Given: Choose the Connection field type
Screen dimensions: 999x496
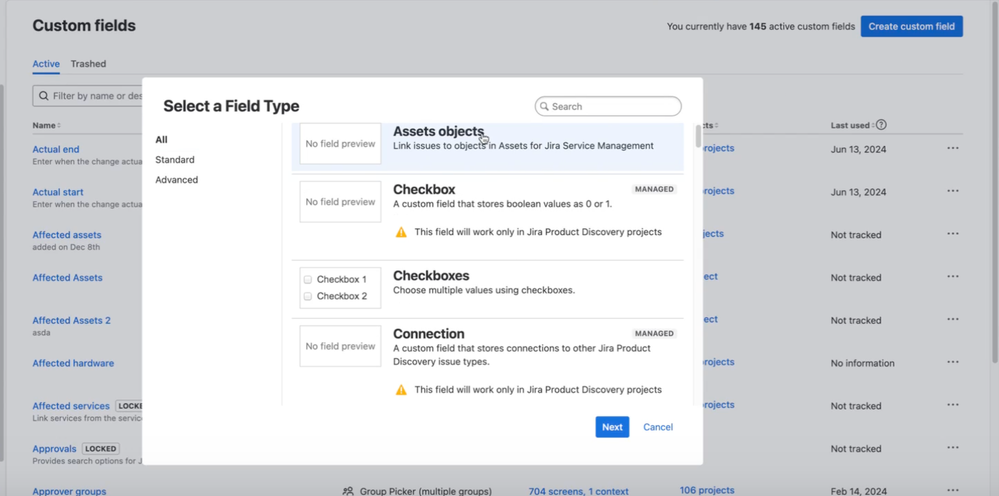Looking at the screenshot, I should tap(487, 363).
